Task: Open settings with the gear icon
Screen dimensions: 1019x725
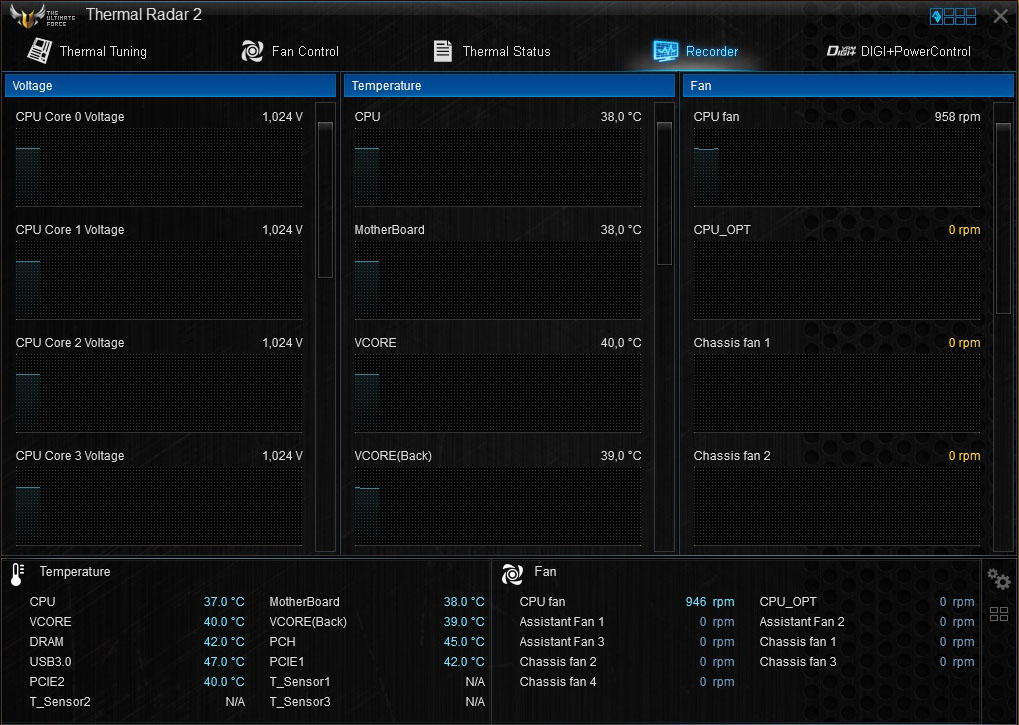Action: coord(998,578)
